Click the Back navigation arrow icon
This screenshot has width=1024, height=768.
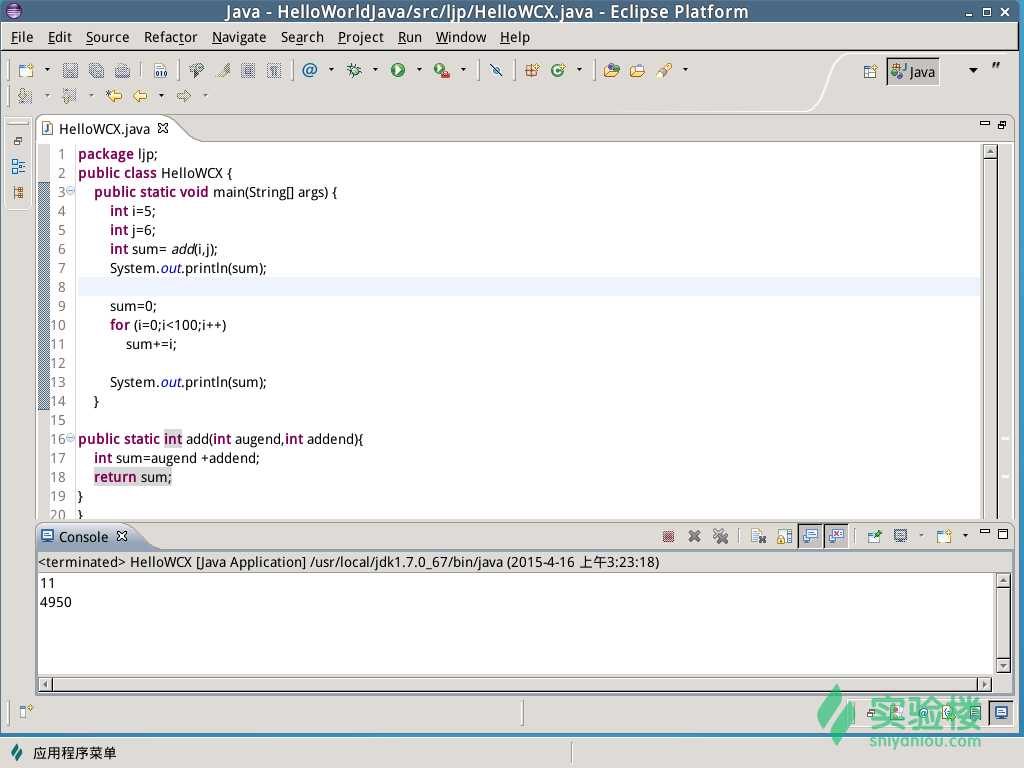click(140, 97)
